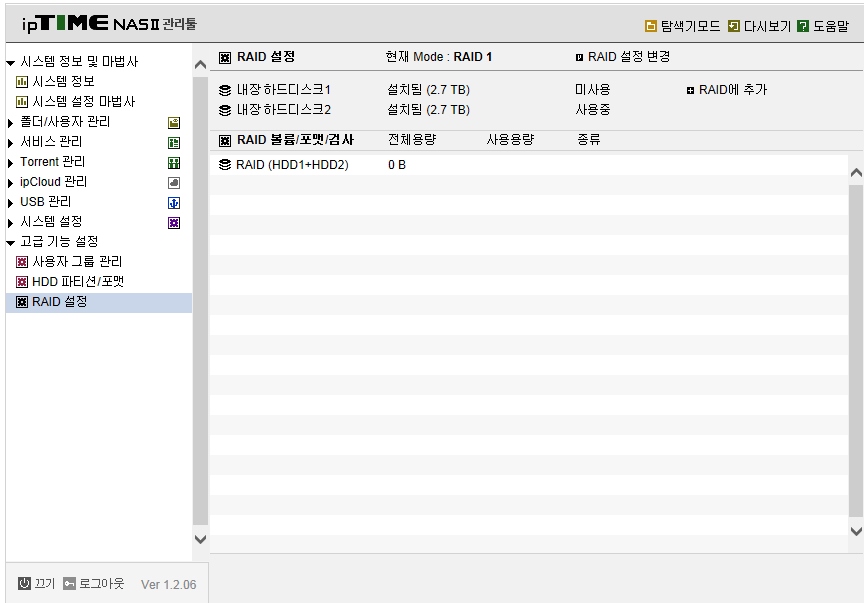Open 도움말 help
Screen dimensions: 864x603
click(823, 26)
